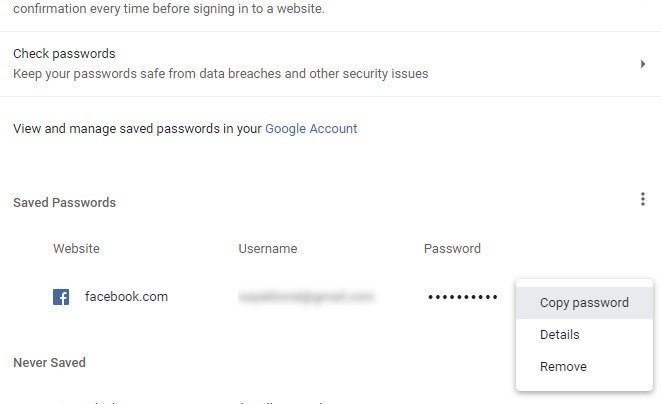Select Copy password from the context menu

pos(584,303)
